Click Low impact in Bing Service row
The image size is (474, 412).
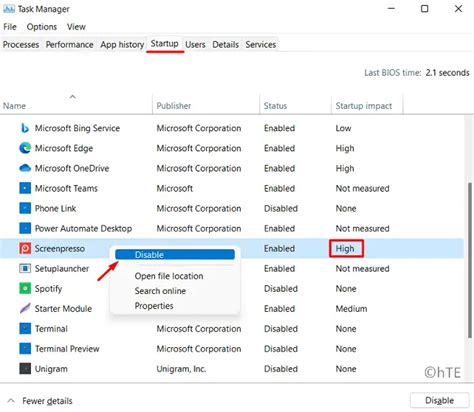click(x=343, y=128)
